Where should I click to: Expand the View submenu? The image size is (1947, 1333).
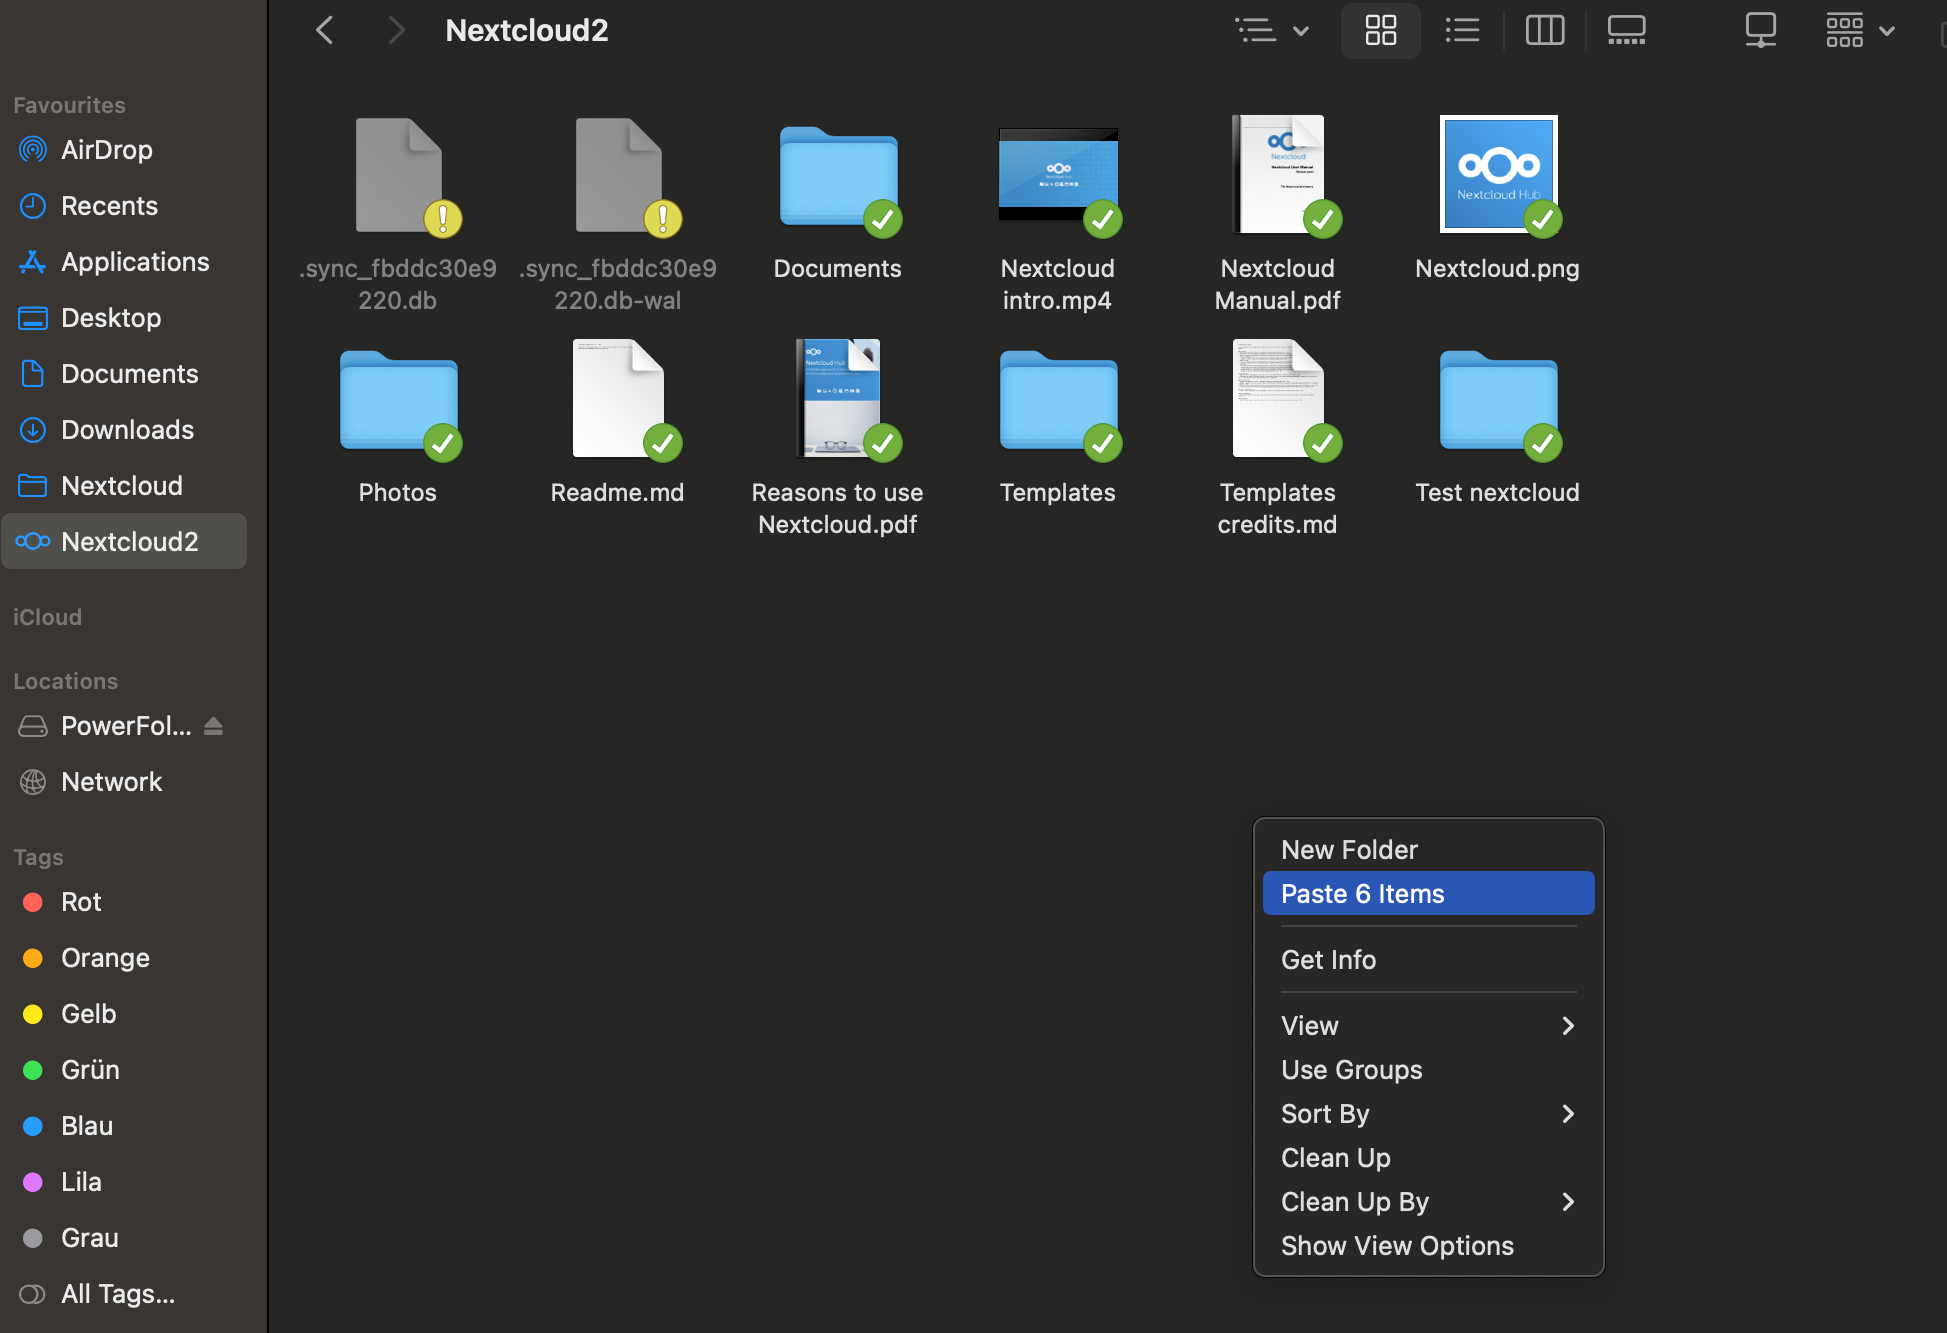(x=1428, y=1026)
